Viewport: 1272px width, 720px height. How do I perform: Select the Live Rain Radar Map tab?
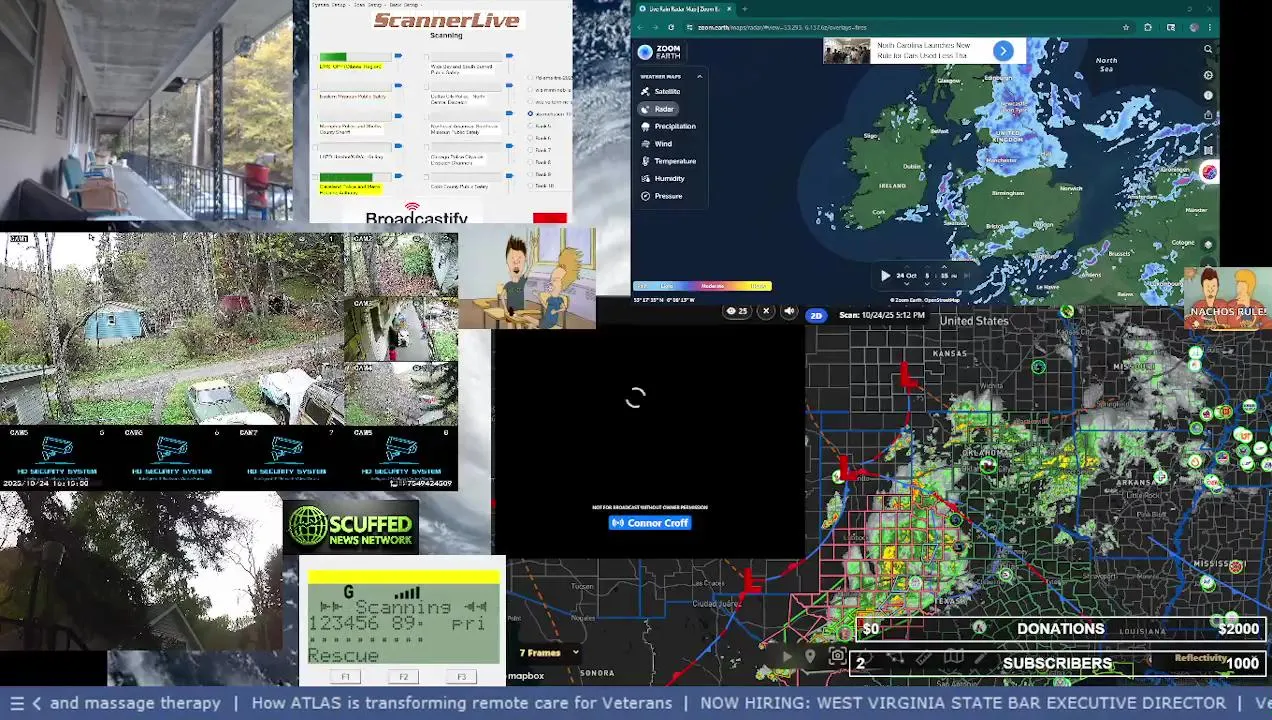(x=686, y=9)
